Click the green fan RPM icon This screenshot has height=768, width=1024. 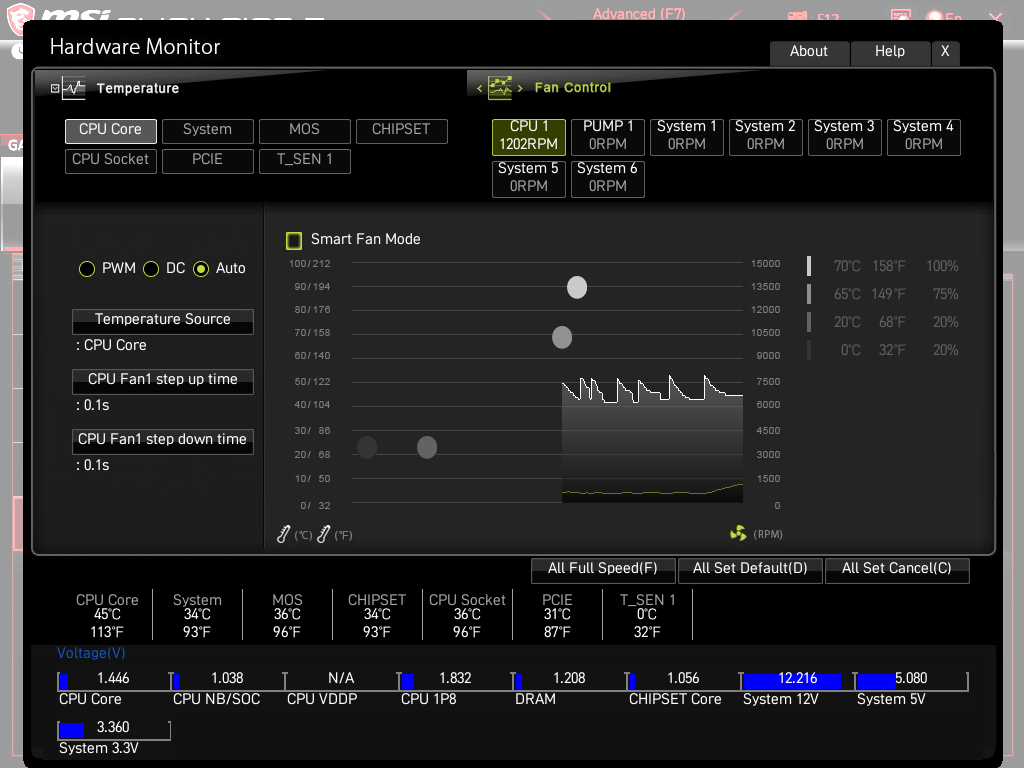738,534
